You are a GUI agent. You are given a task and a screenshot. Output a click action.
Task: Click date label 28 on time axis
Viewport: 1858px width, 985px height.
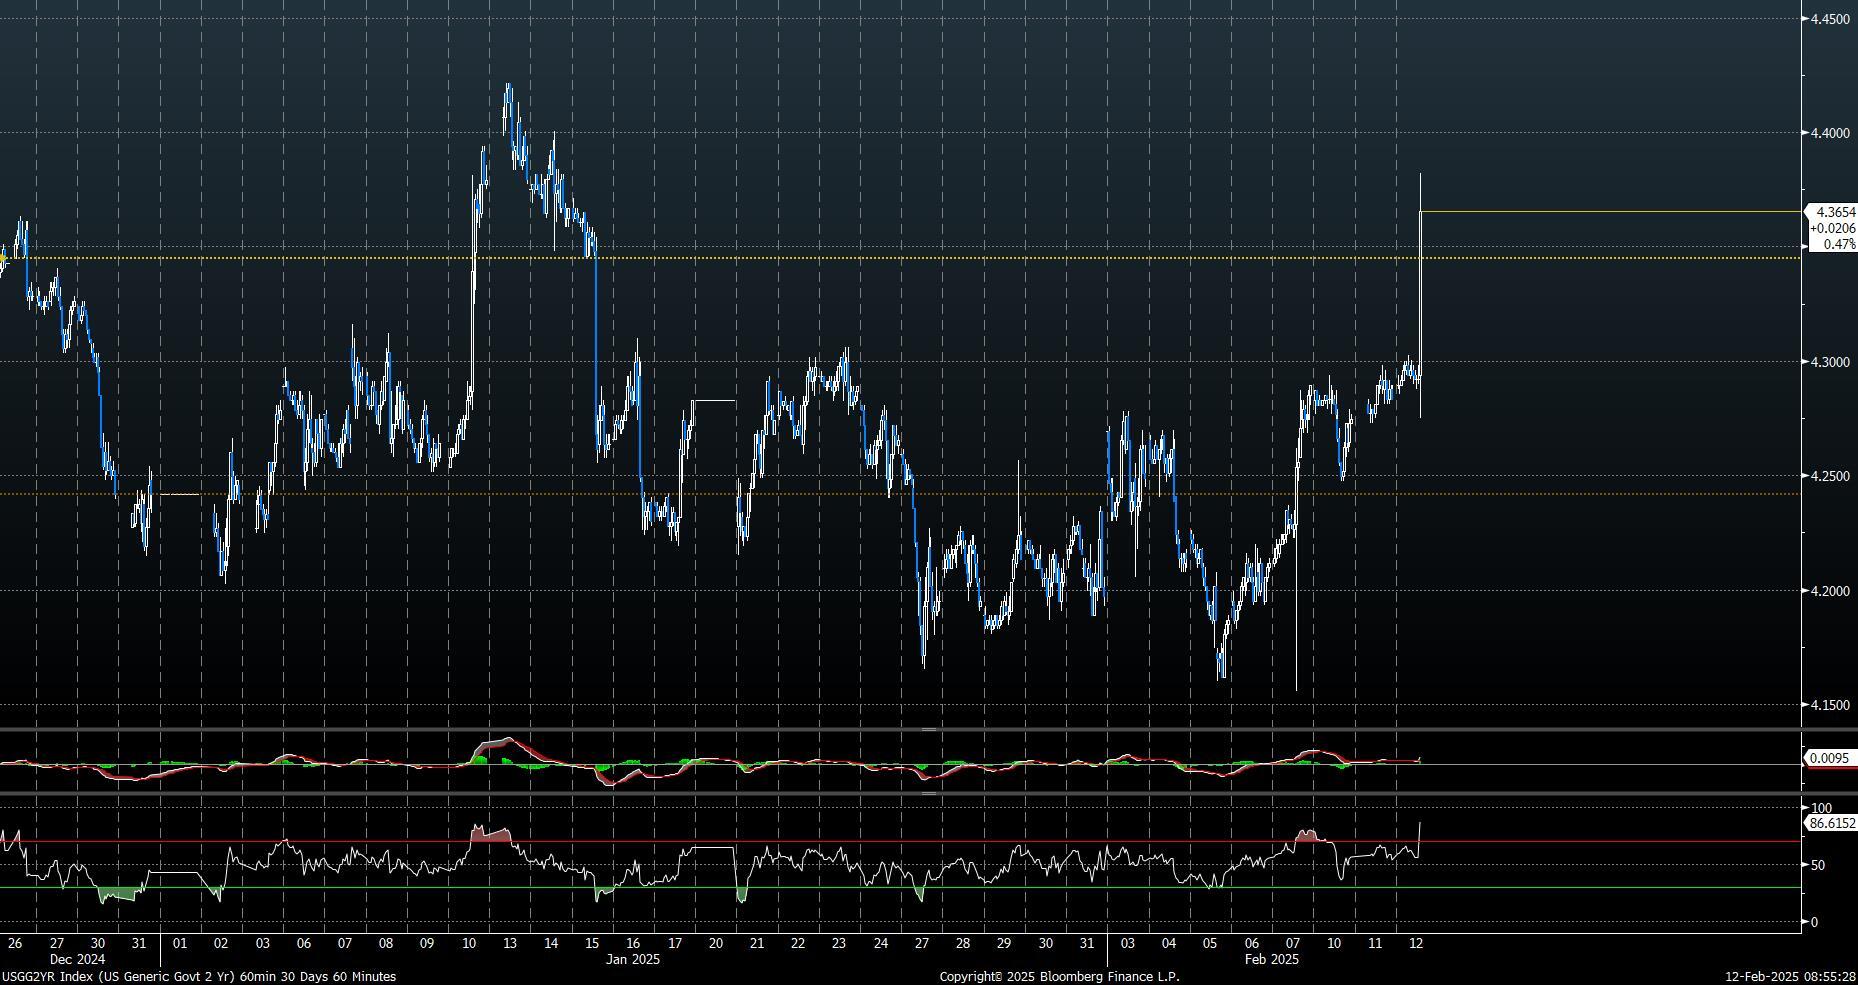click(x=963, y=943)
